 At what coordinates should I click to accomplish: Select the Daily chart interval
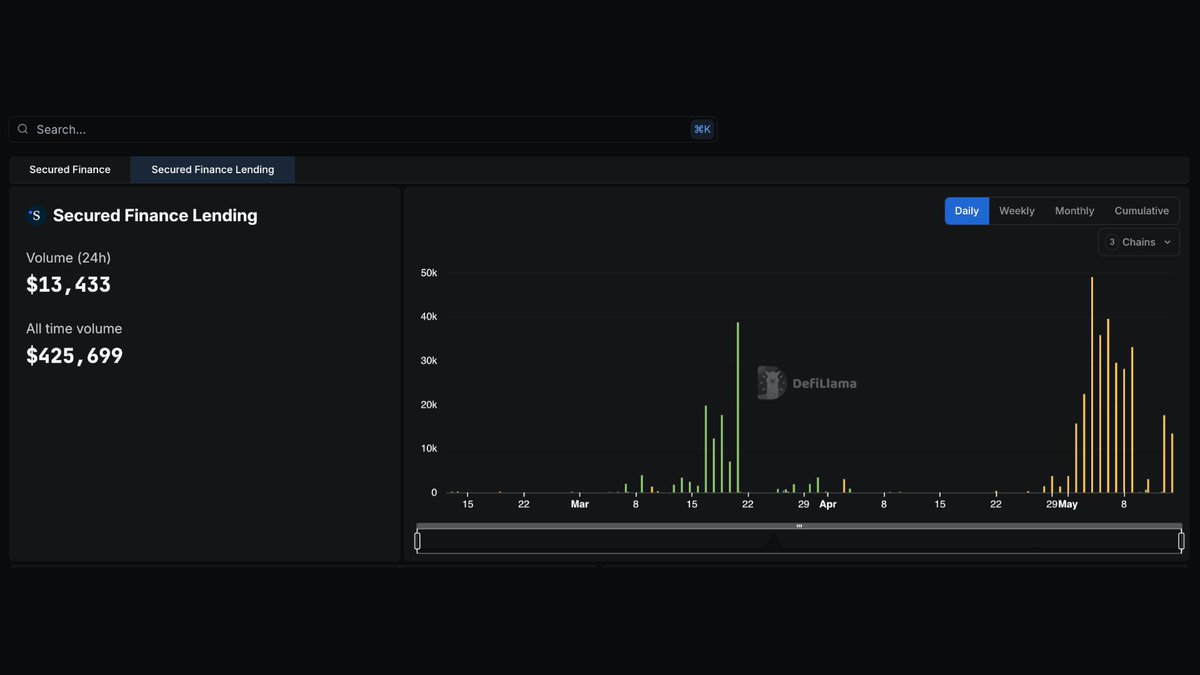click(967, 211)
